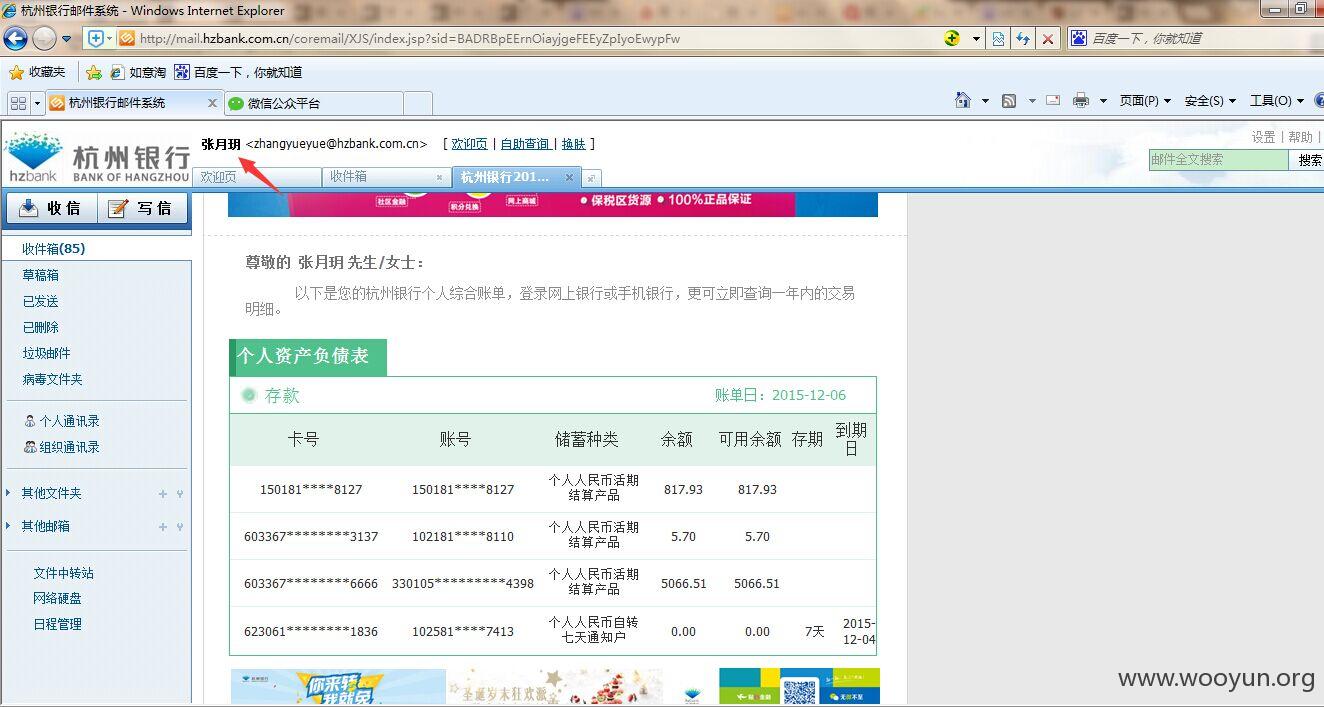Open the recent pages dropdown arrow
Image resolution: width=1324 pixels, height=707 pixels.
pyautogui.click(x=67, y=39)
